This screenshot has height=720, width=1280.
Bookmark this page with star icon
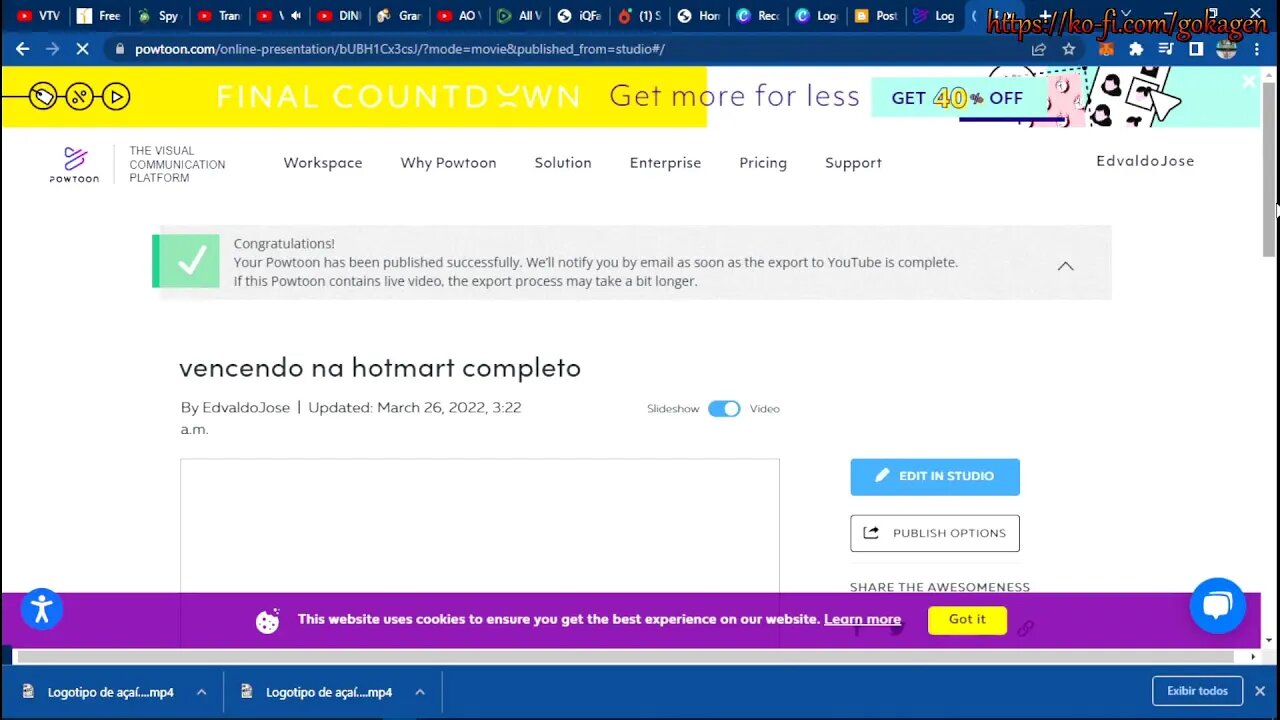pyautogui.click(x=1069, y=49)
